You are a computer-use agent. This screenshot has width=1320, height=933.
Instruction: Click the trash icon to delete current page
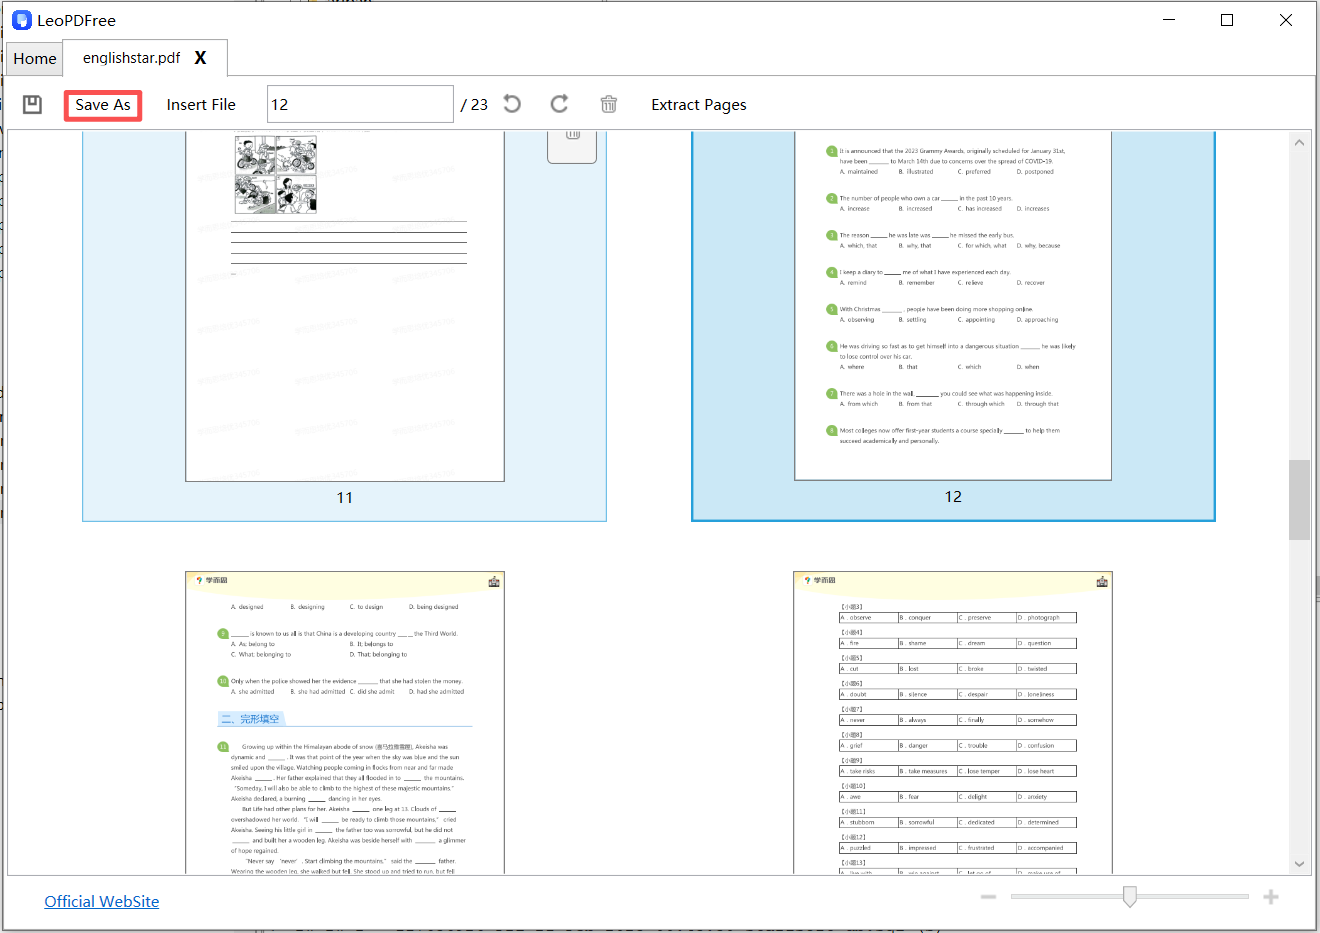[x=609, y=103]
